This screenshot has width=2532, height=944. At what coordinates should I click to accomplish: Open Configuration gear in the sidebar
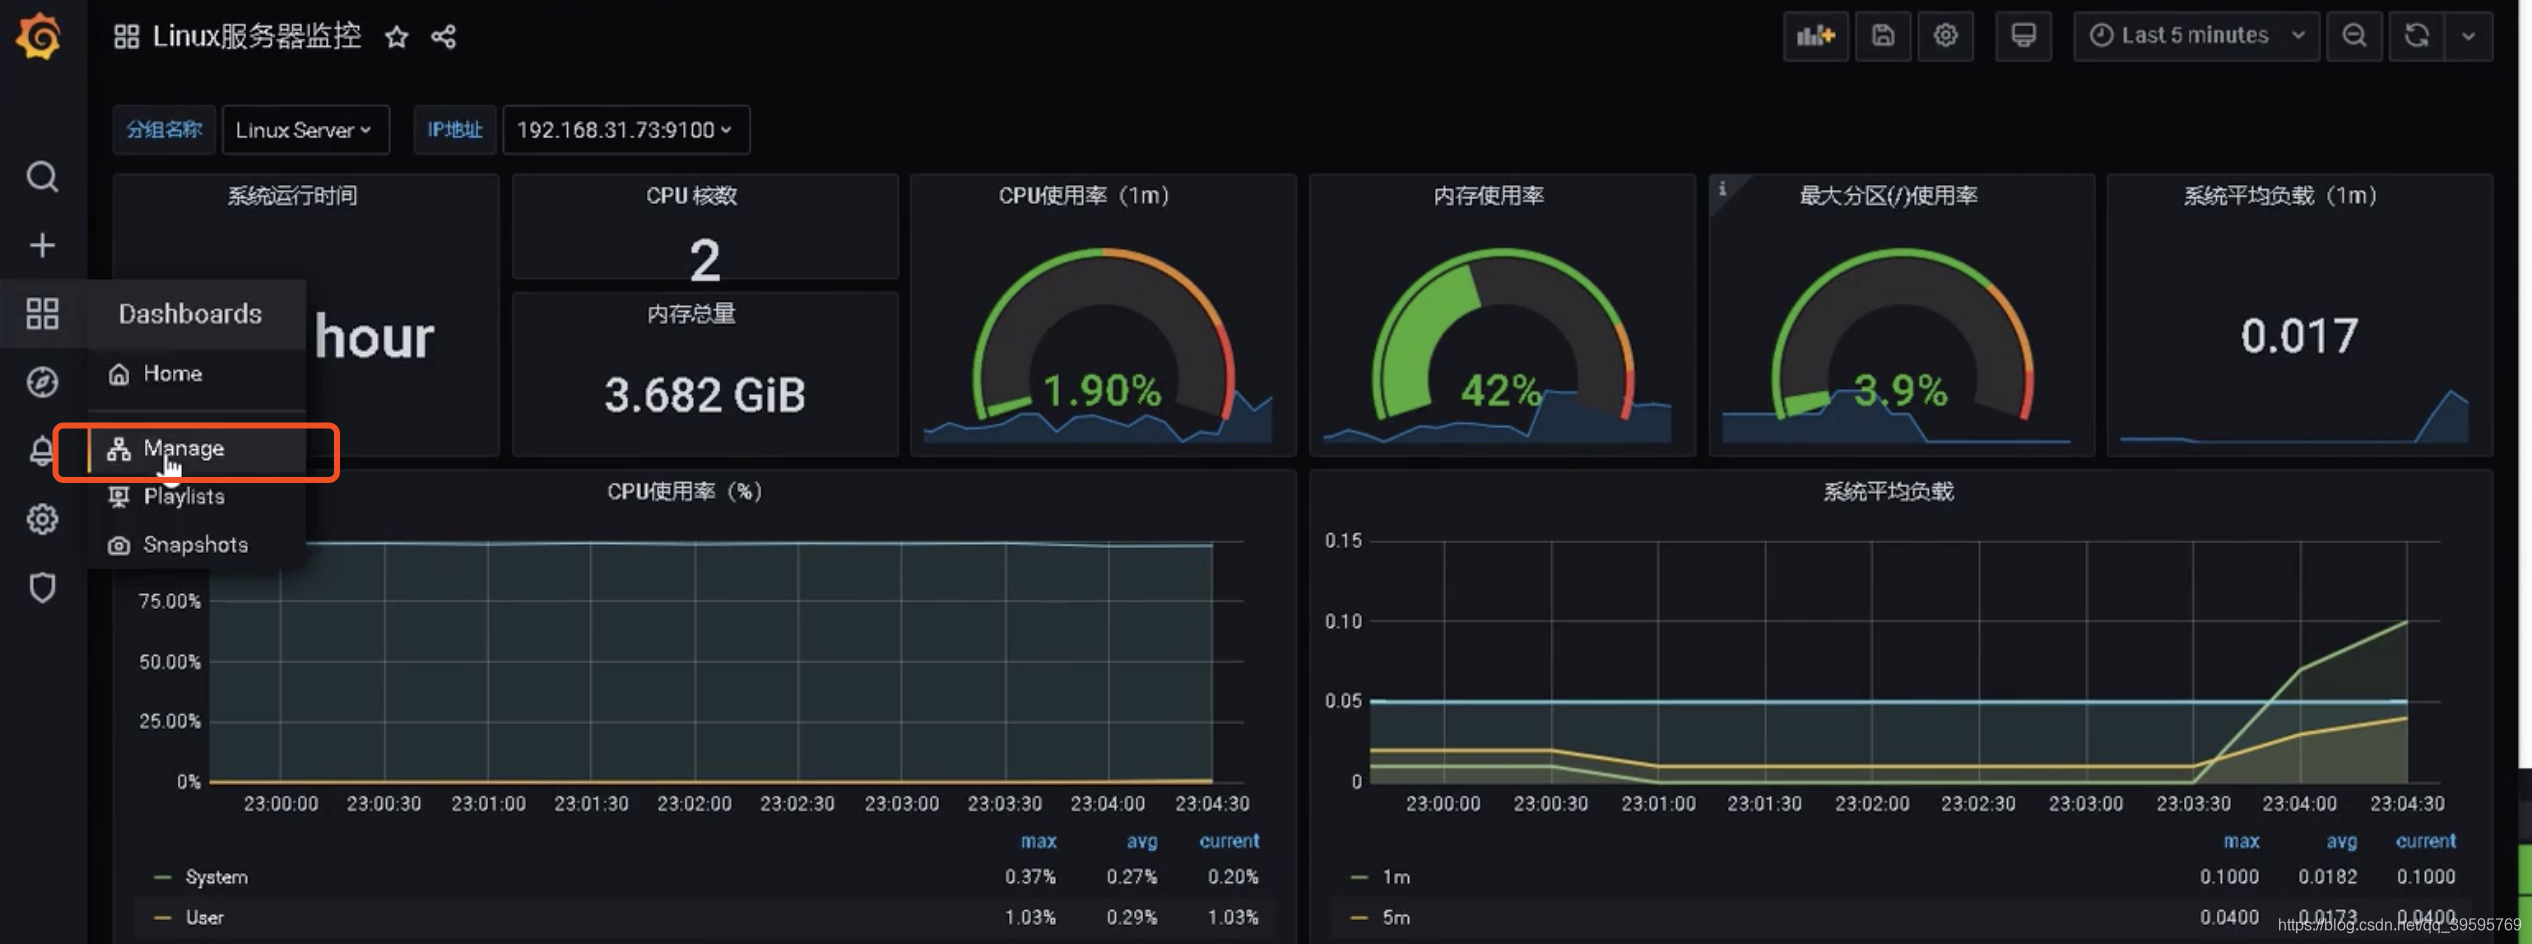click(x=42, y=519)
